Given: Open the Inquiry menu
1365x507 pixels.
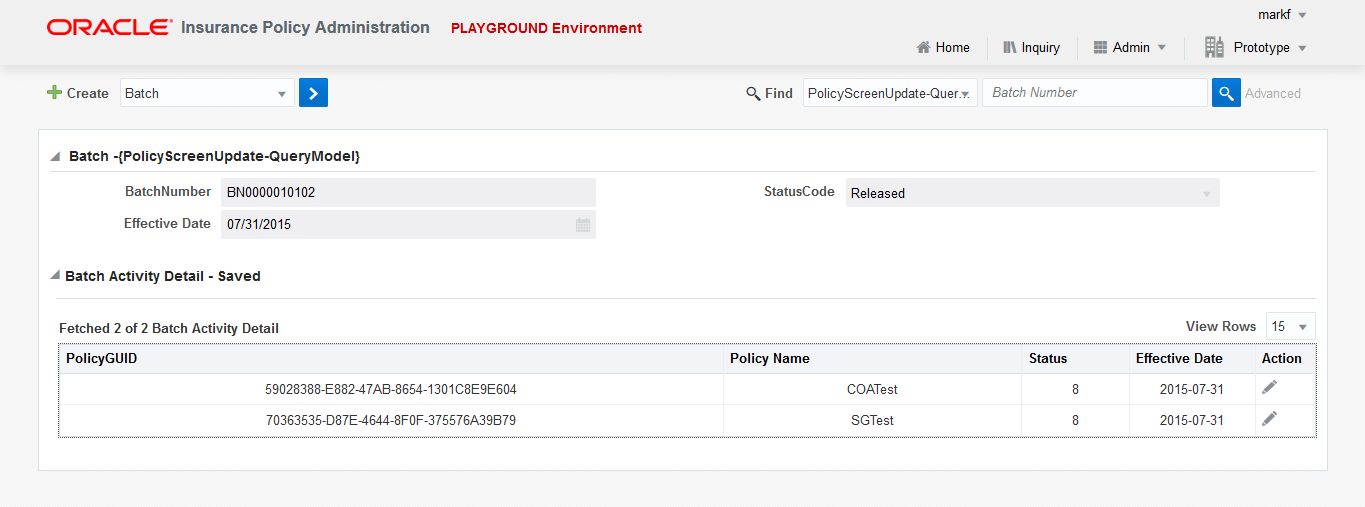Looking at the screenshot, I should click(x=1031, y=47).
